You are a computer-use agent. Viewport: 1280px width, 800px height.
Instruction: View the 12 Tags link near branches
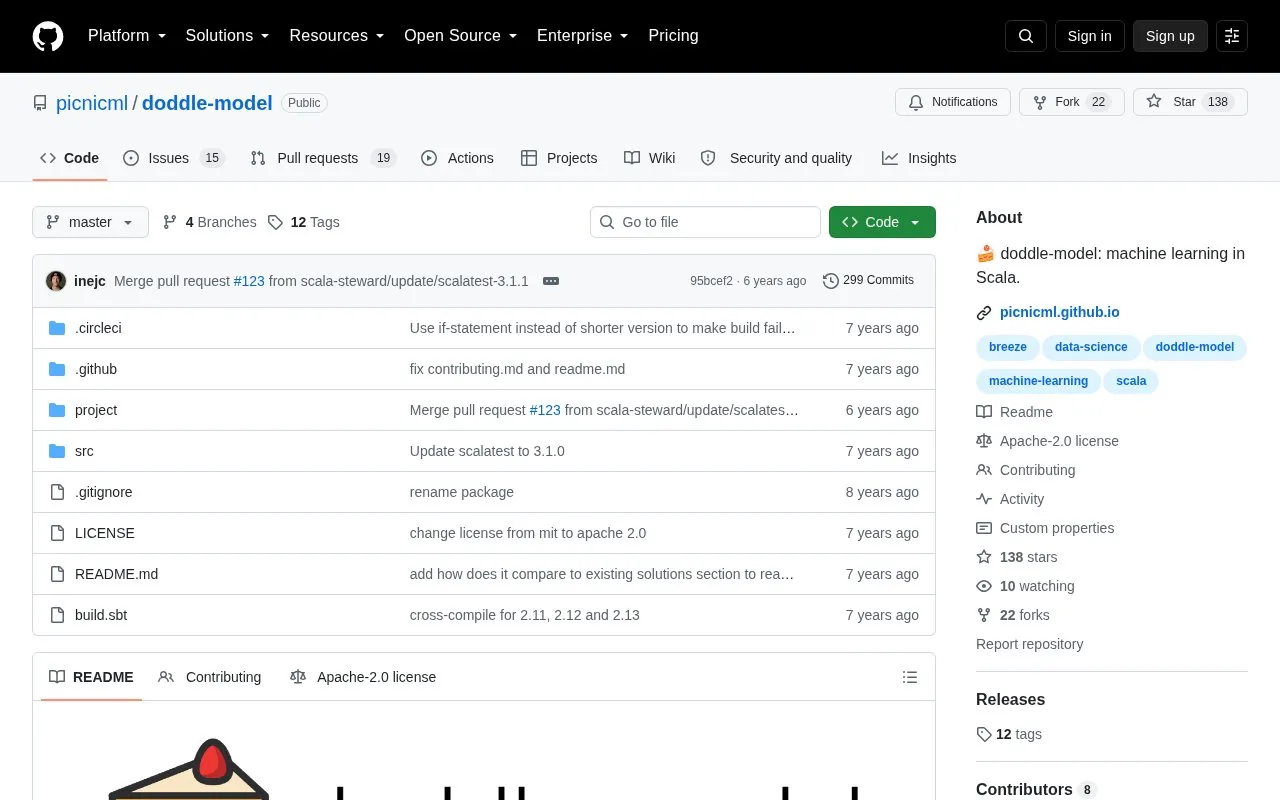(x=304, y=222)
